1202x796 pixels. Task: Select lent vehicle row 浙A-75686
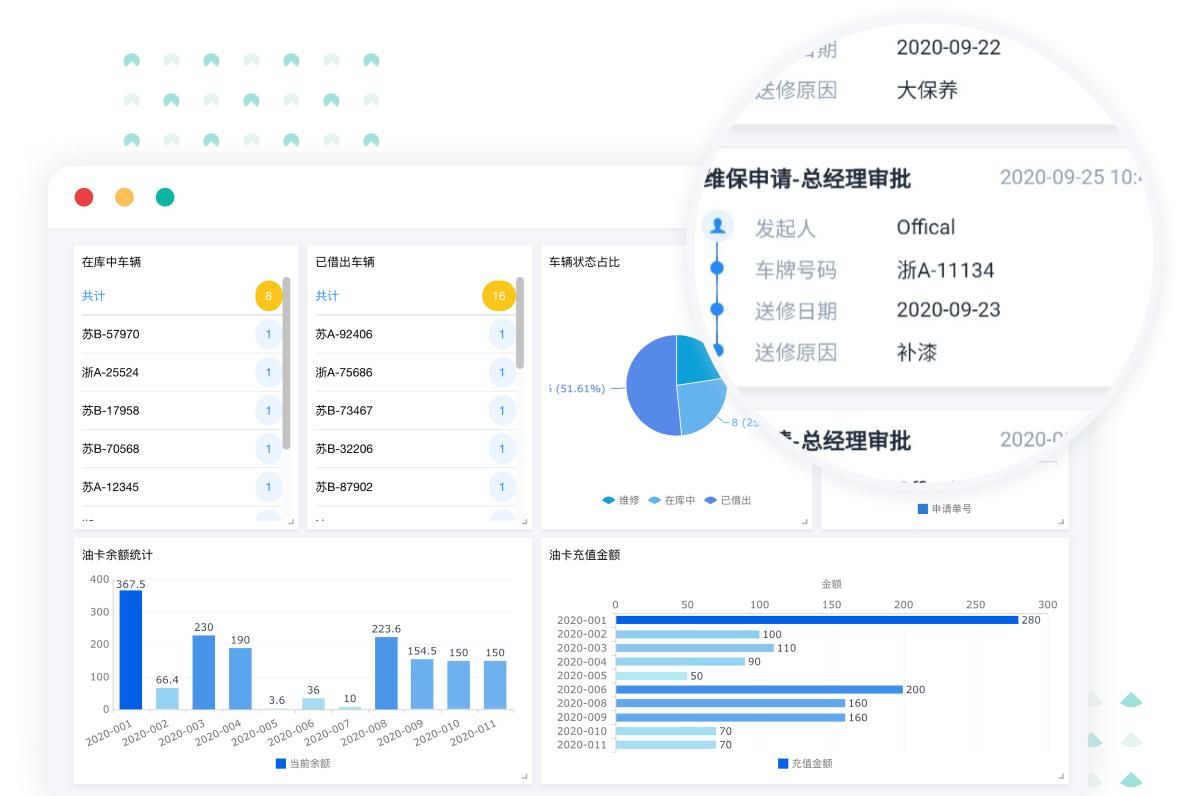pos(415,372)
